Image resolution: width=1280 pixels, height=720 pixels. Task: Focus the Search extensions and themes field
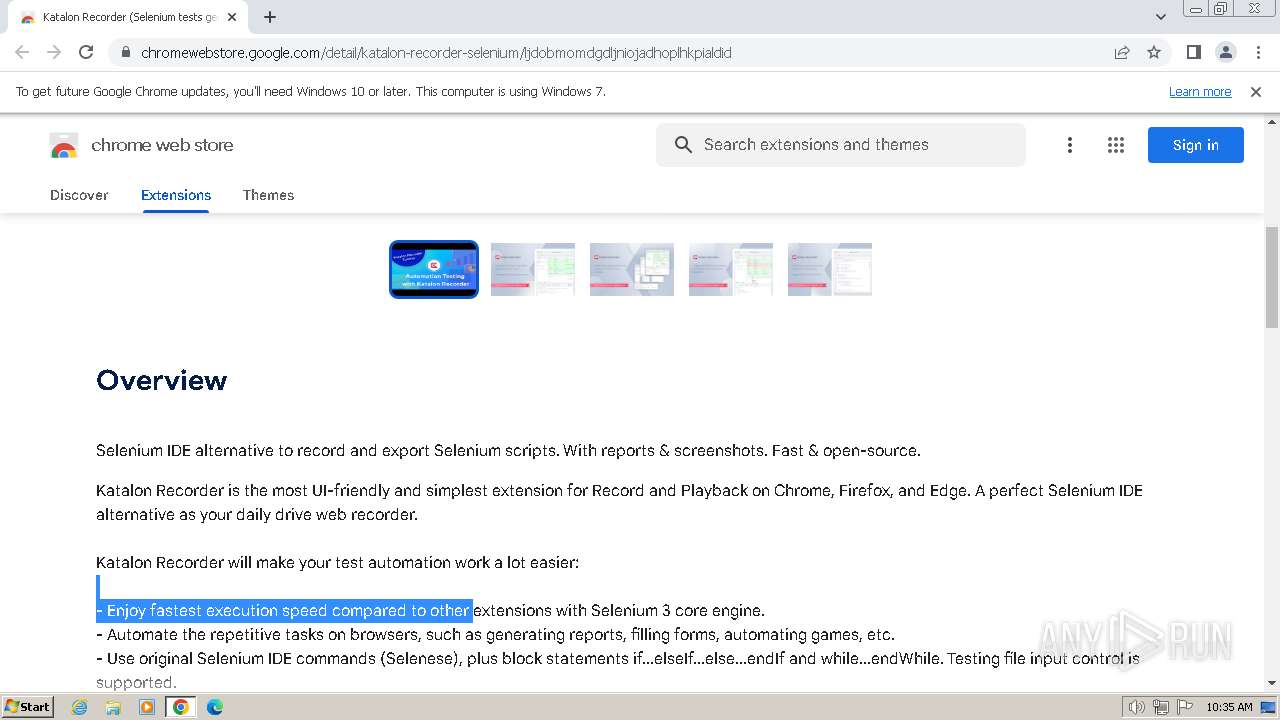point(841,145)
